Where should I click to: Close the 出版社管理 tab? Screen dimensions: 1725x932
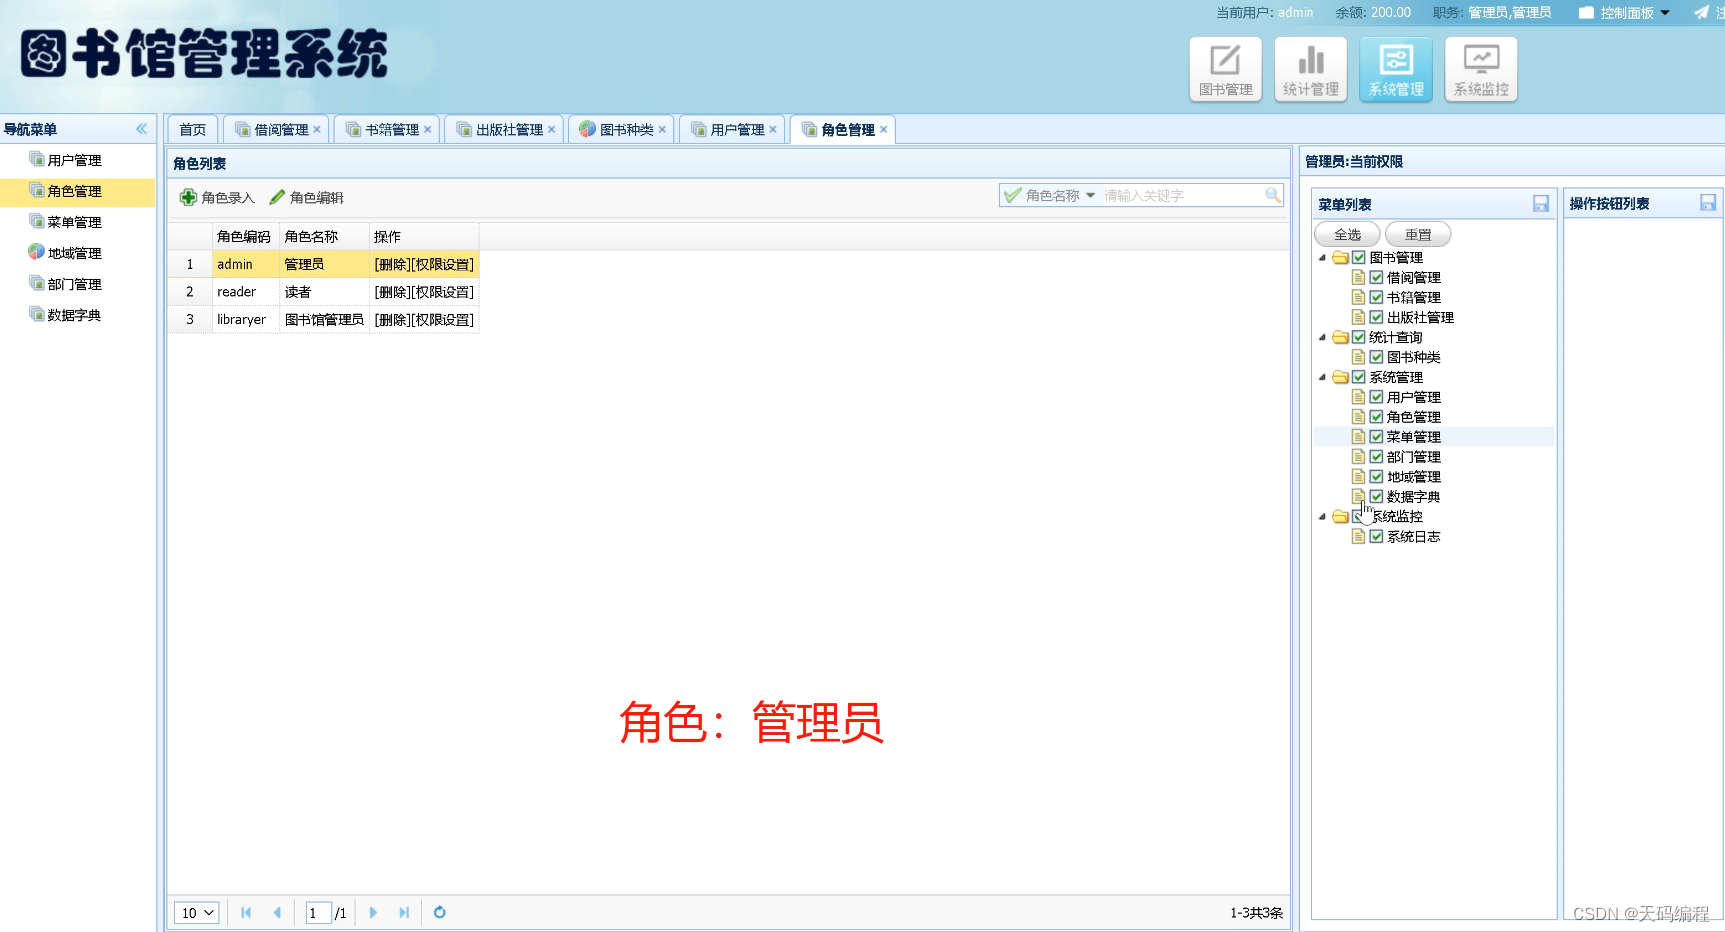[x=552, y=129]
